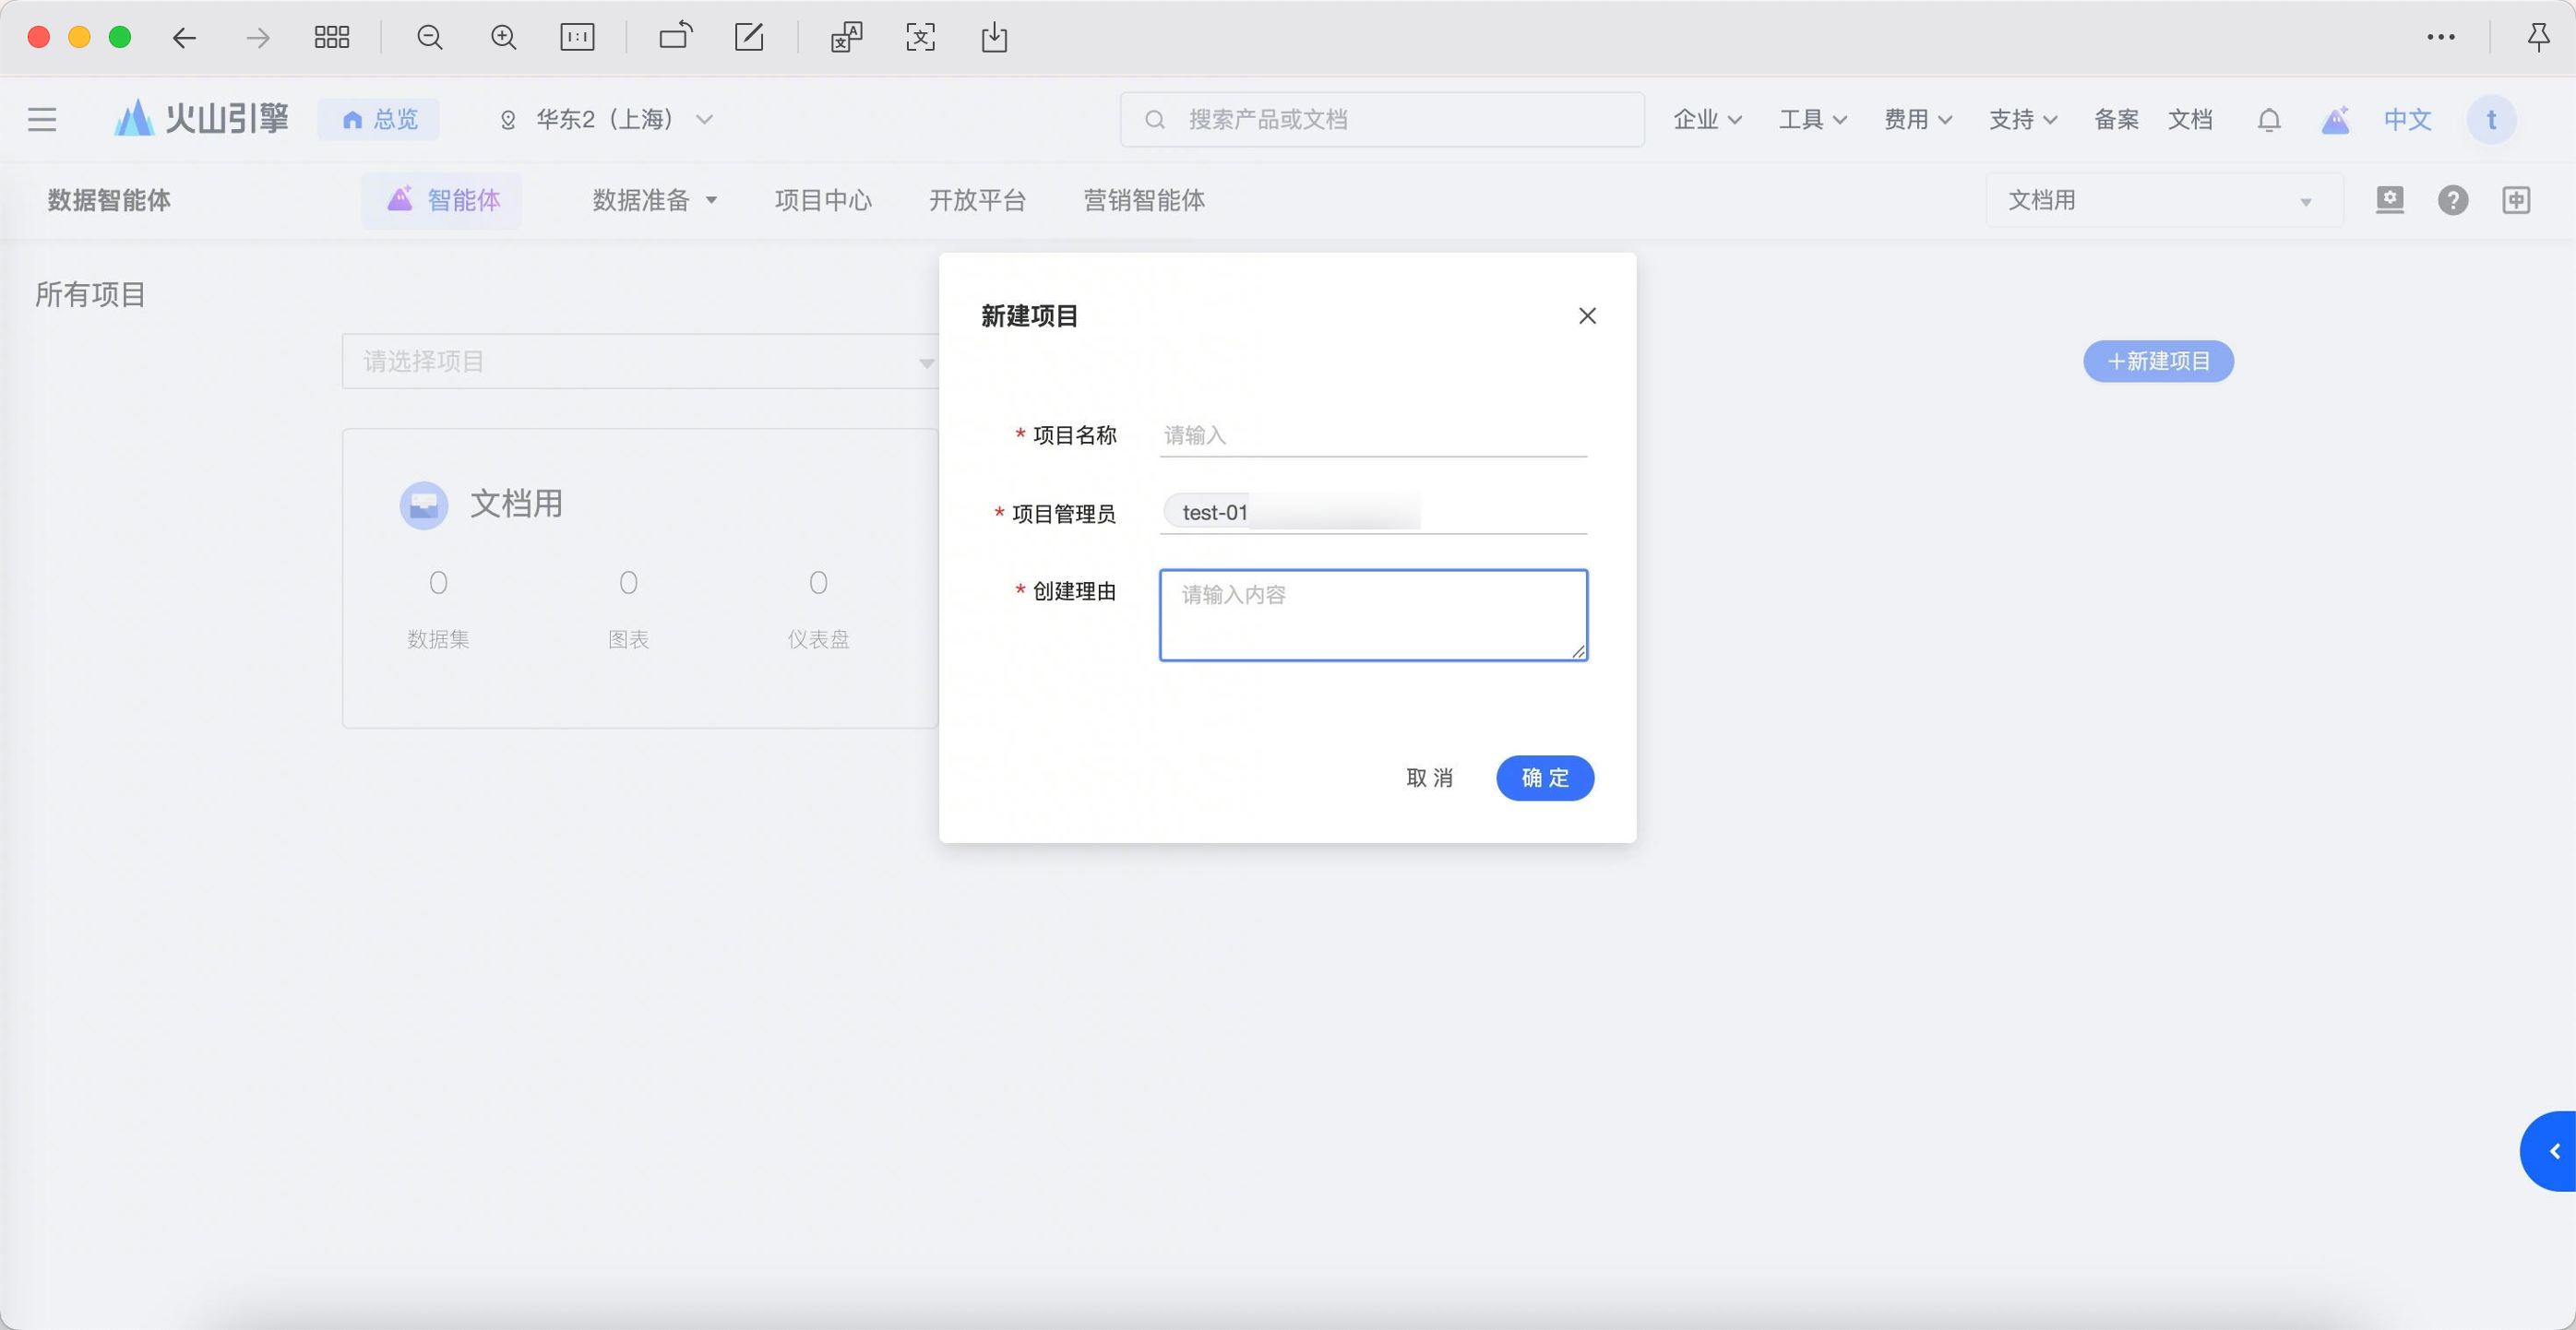Click 确定 to confirm new project
Image resolution: width=2576 pixels, height=1330 pixels.
[1544, 778]
